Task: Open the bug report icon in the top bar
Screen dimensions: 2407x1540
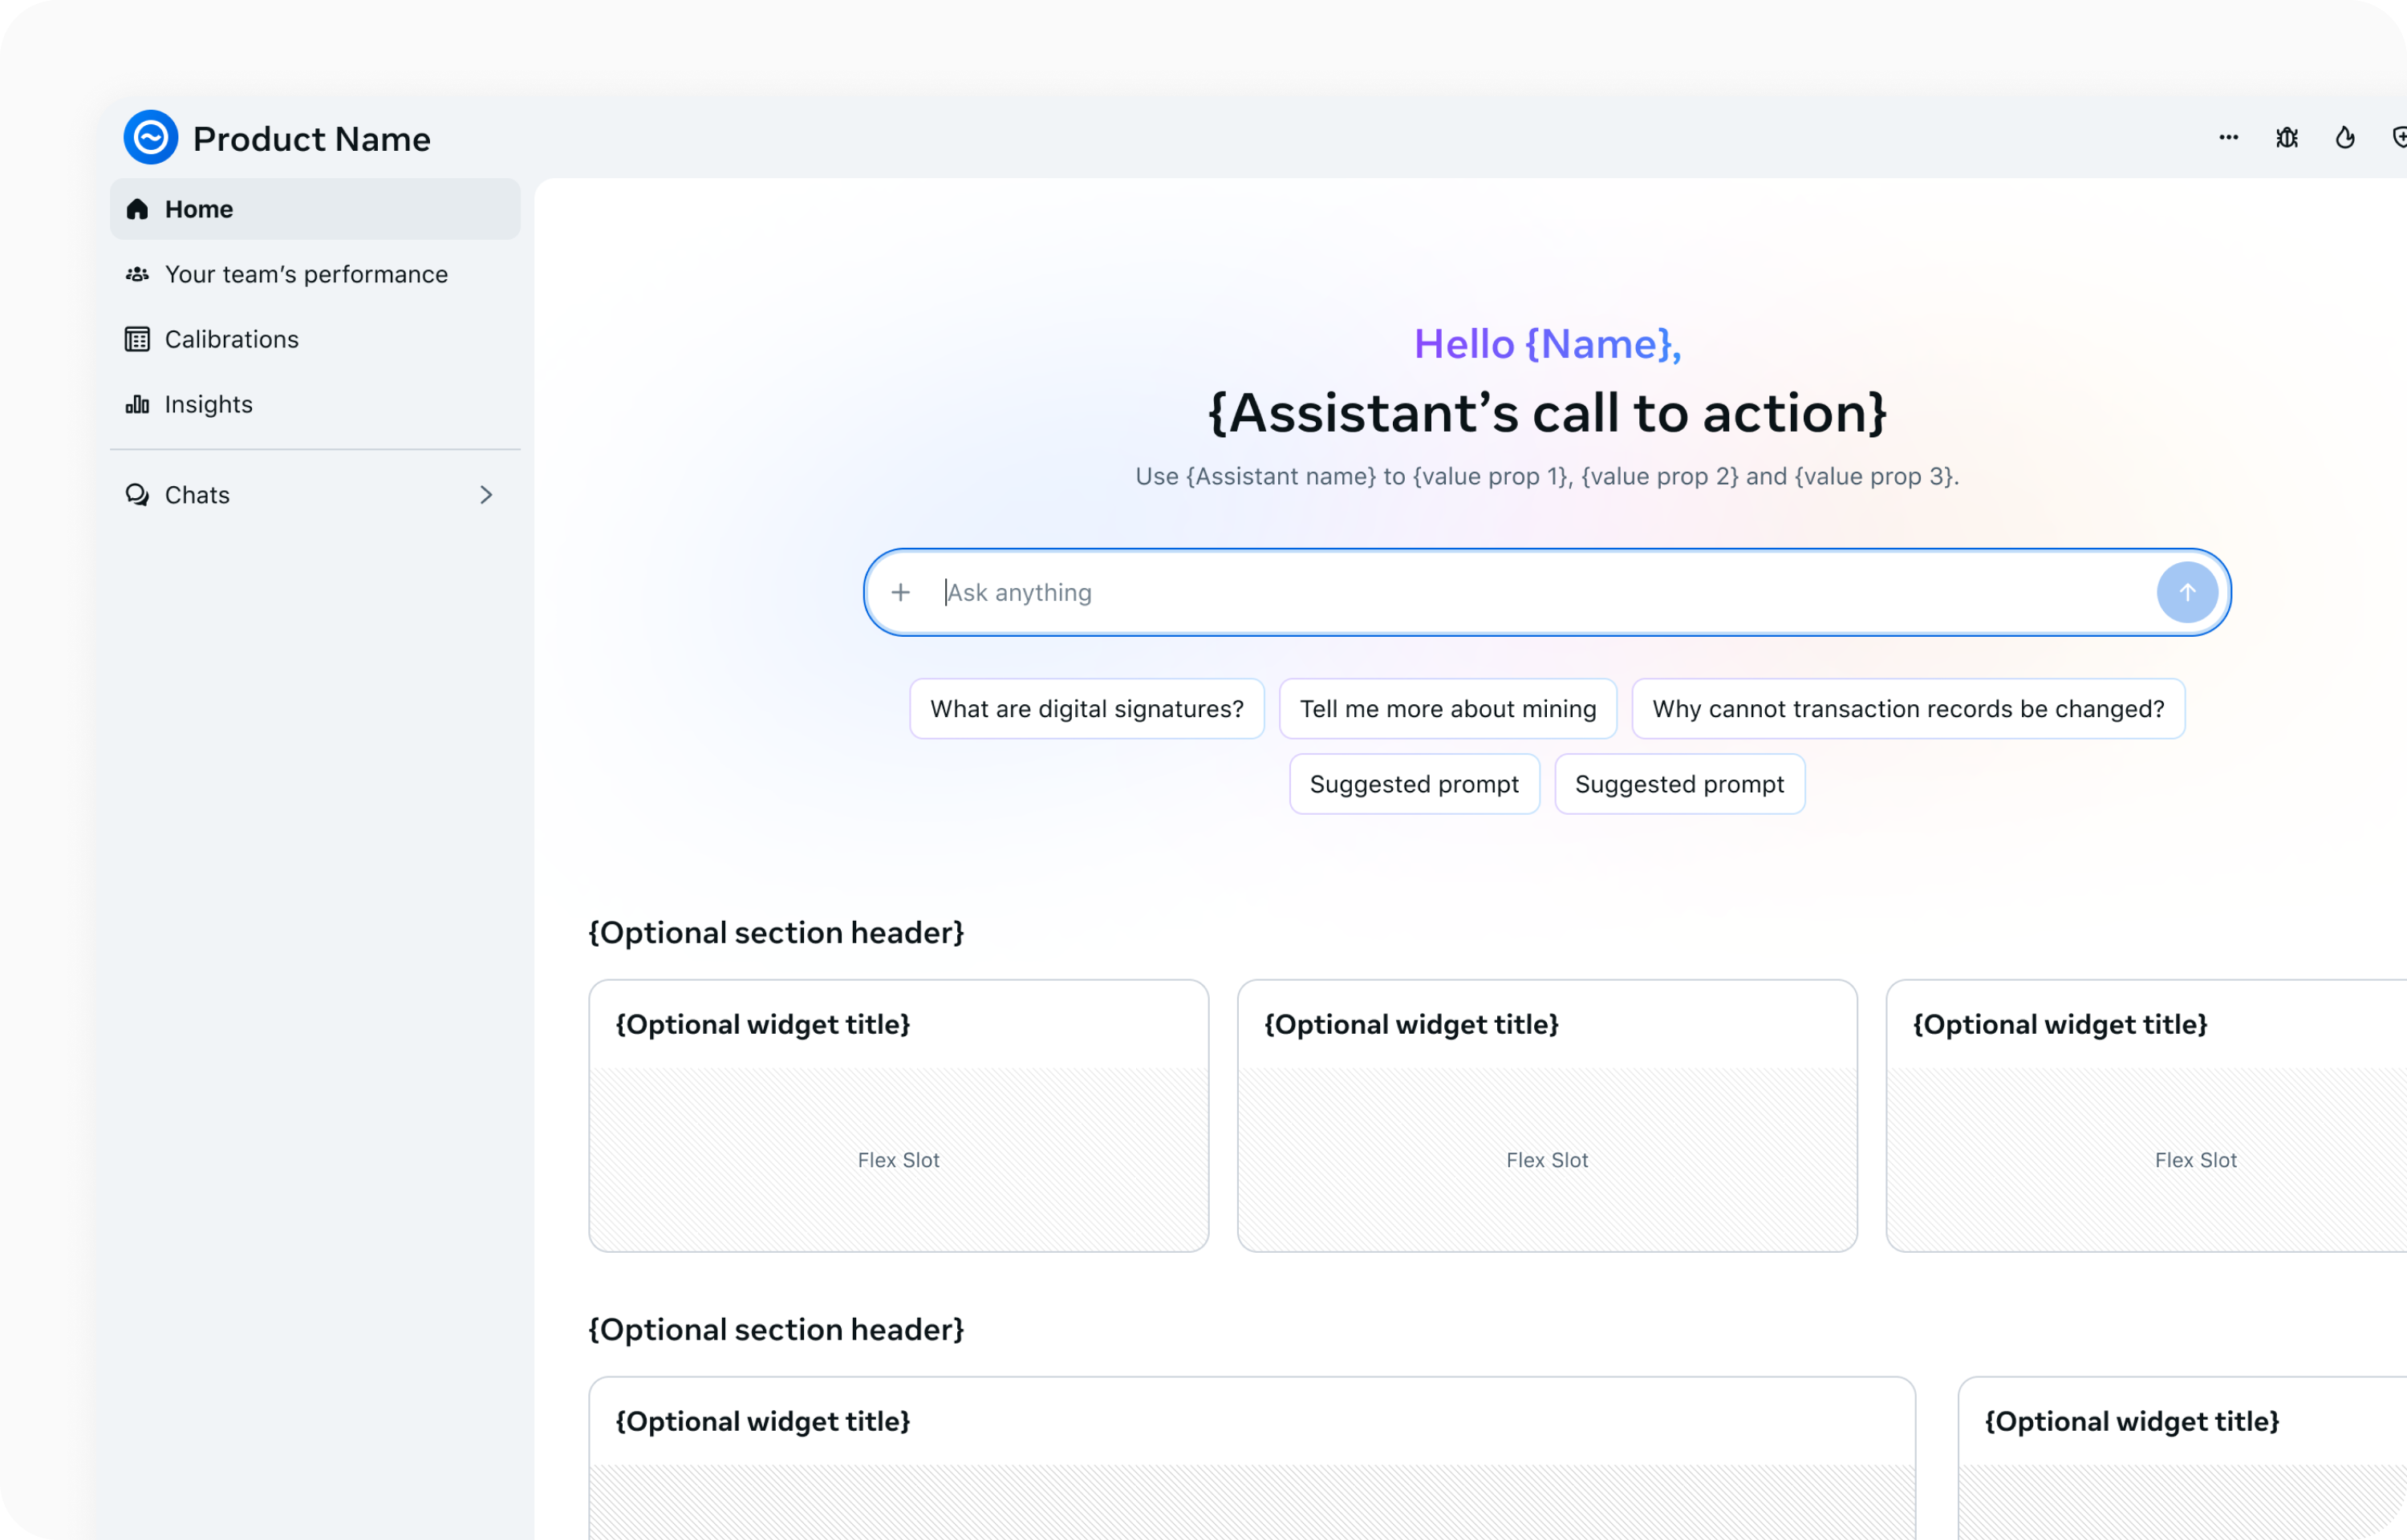Action: click(x=2287, y=137)
